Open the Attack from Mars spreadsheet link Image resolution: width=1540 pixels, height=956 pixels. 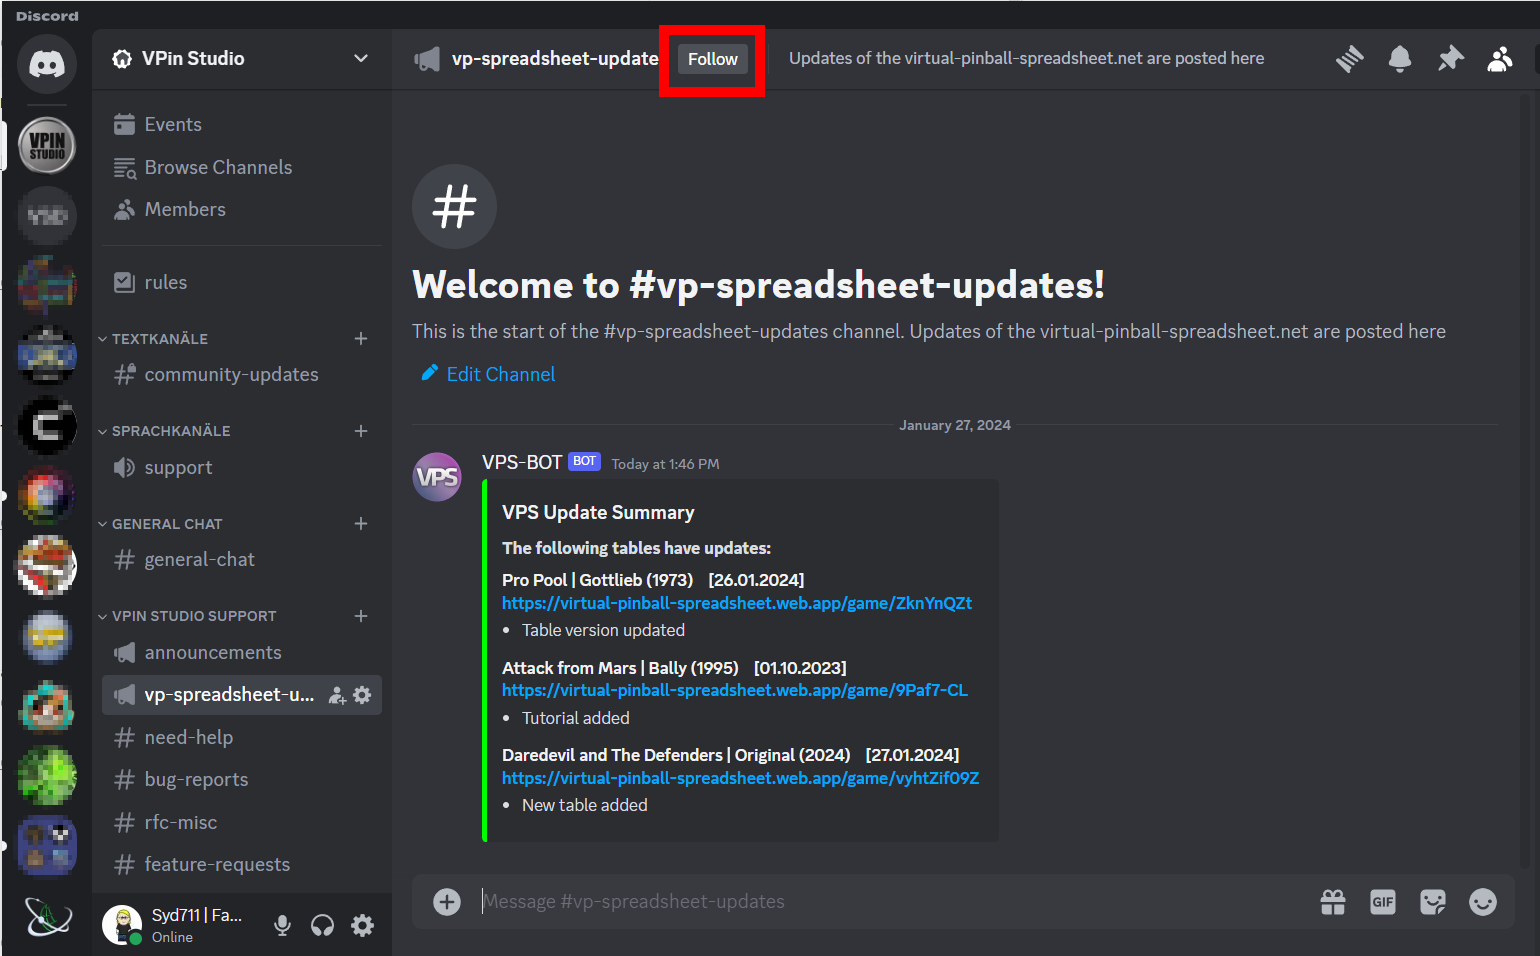click(x=735, y=690)
